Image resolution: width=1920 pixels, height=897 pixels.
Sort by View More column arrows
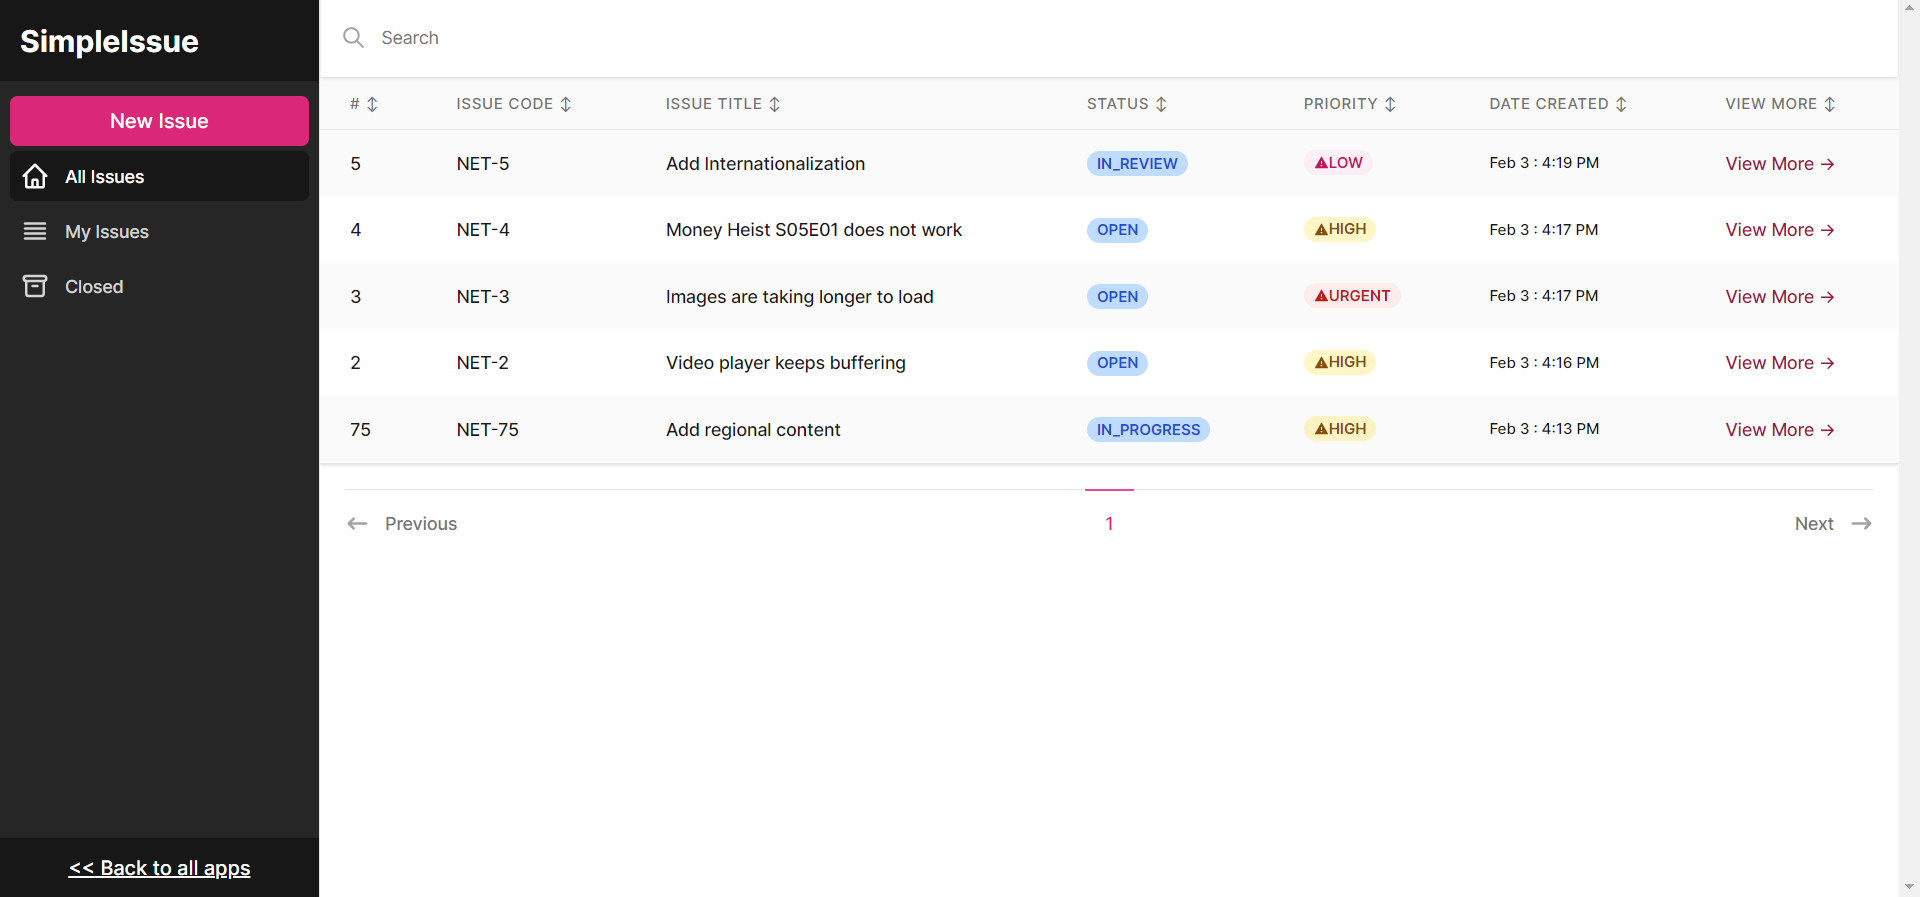1829,104
